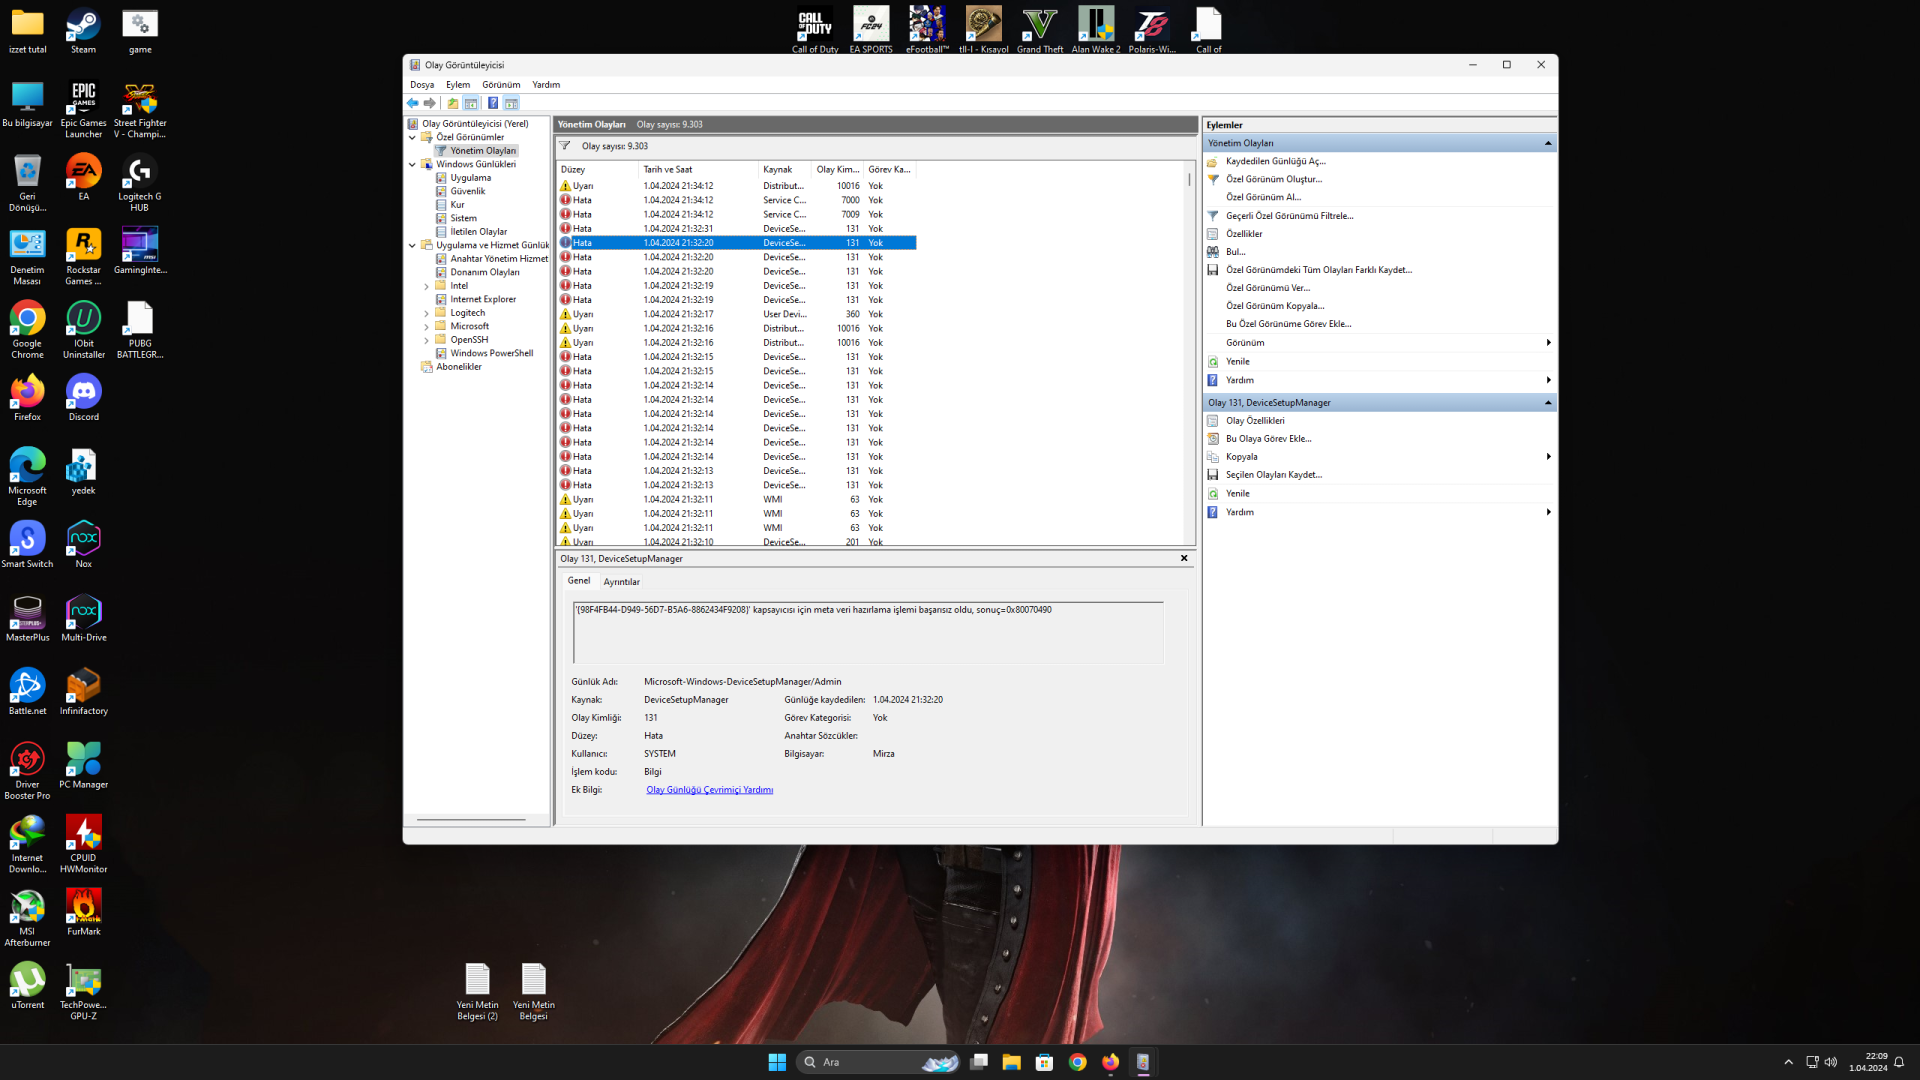
Task: Click Kaydedilen Günlüğü Aç open folder action
Action: (x=1275, y=161)
